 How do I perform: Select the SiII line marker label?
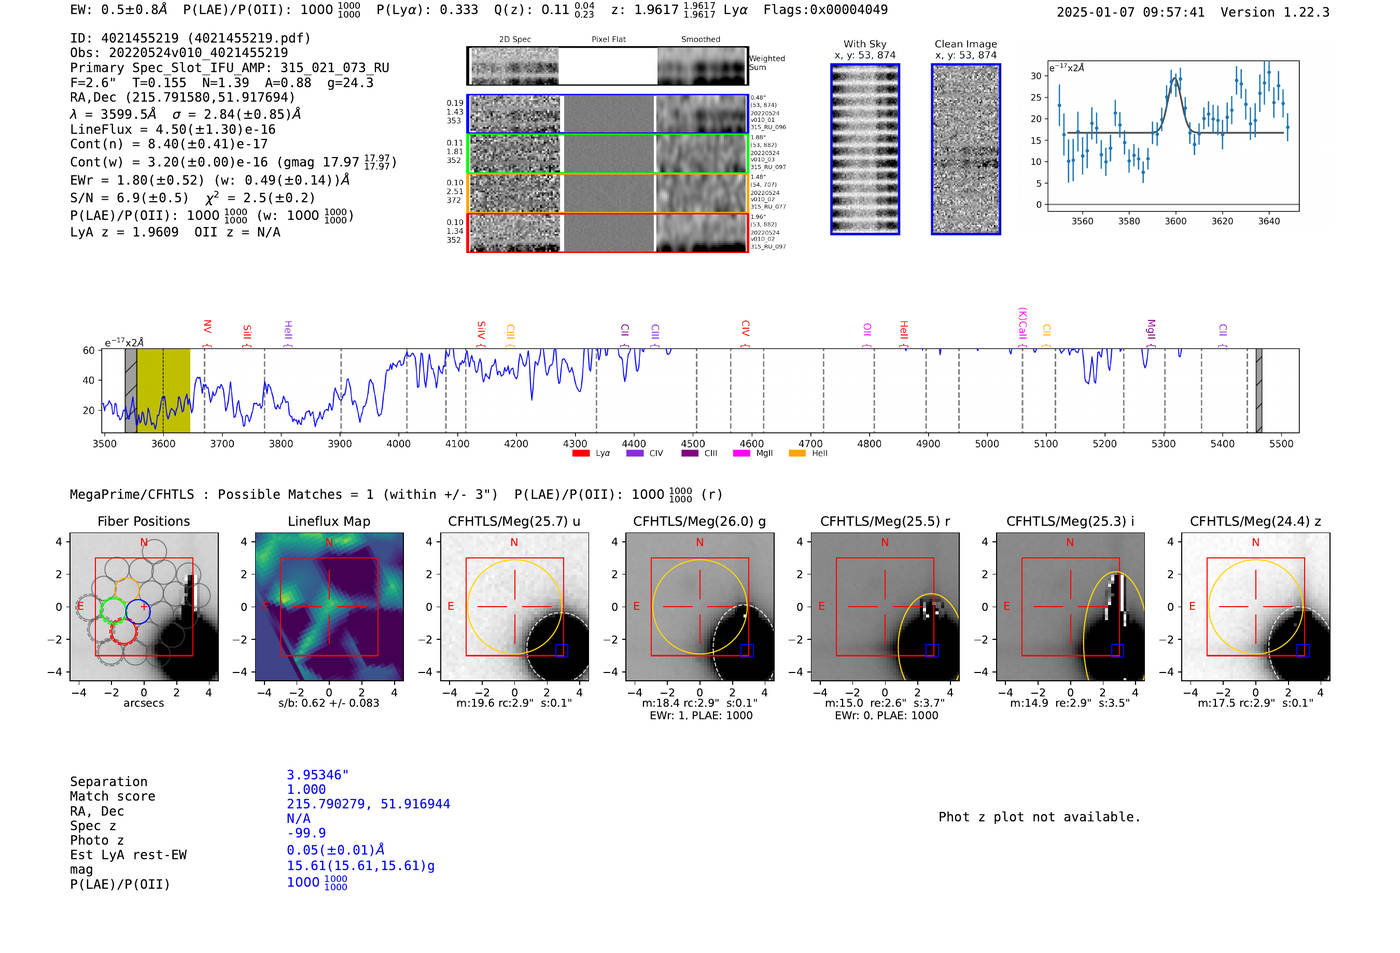247,332
